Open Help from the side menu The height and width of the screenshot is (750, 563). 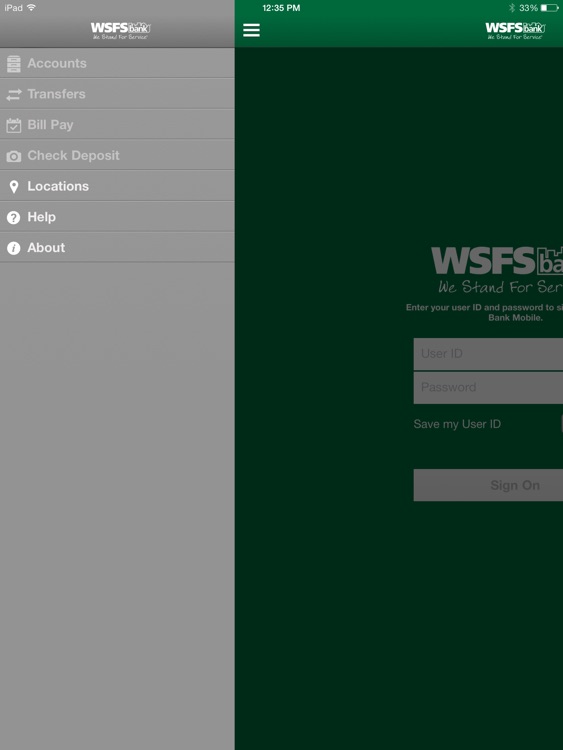coord(117,217)
